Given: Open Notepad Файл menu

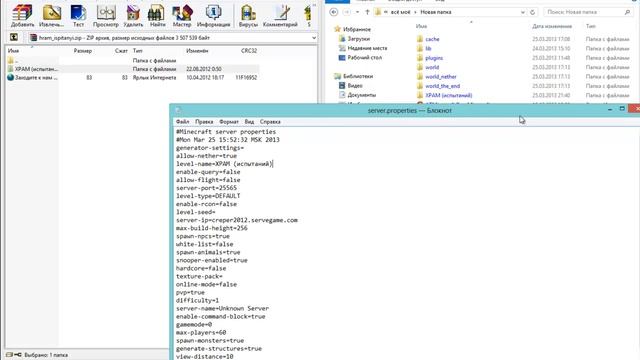Looking at the screenshot, I should pyautogui.click(x=182, y=122).
